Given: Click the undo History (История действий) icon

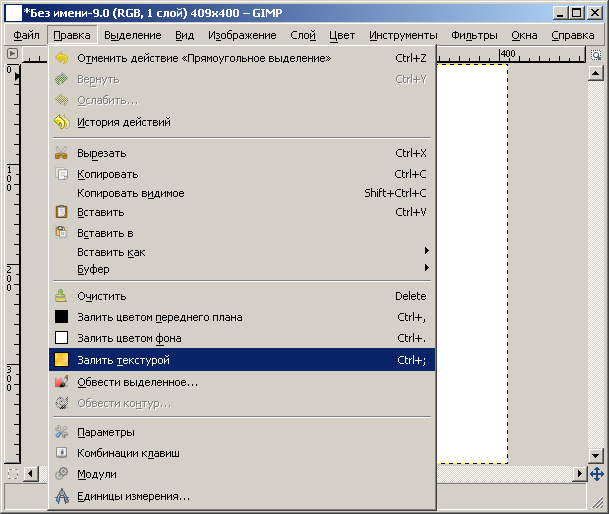Looking at the screenshot, I should tap(61, 122).
